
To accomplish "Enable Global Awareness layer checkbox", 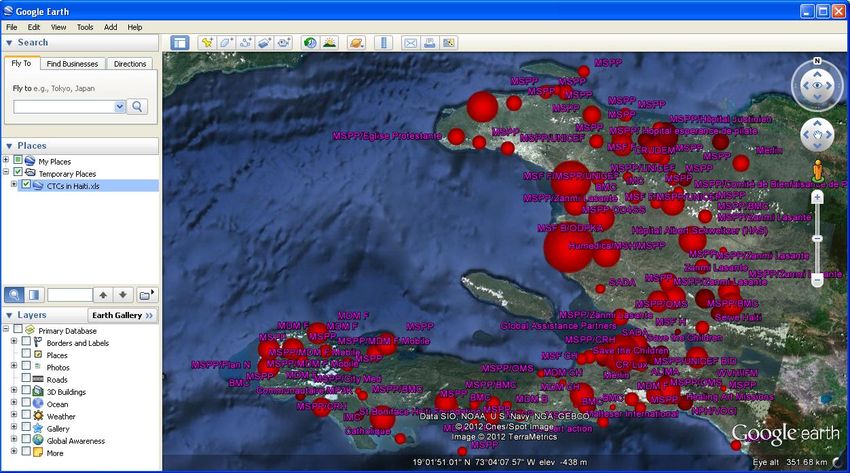I will pyautogui.click(x=26, y=439).
